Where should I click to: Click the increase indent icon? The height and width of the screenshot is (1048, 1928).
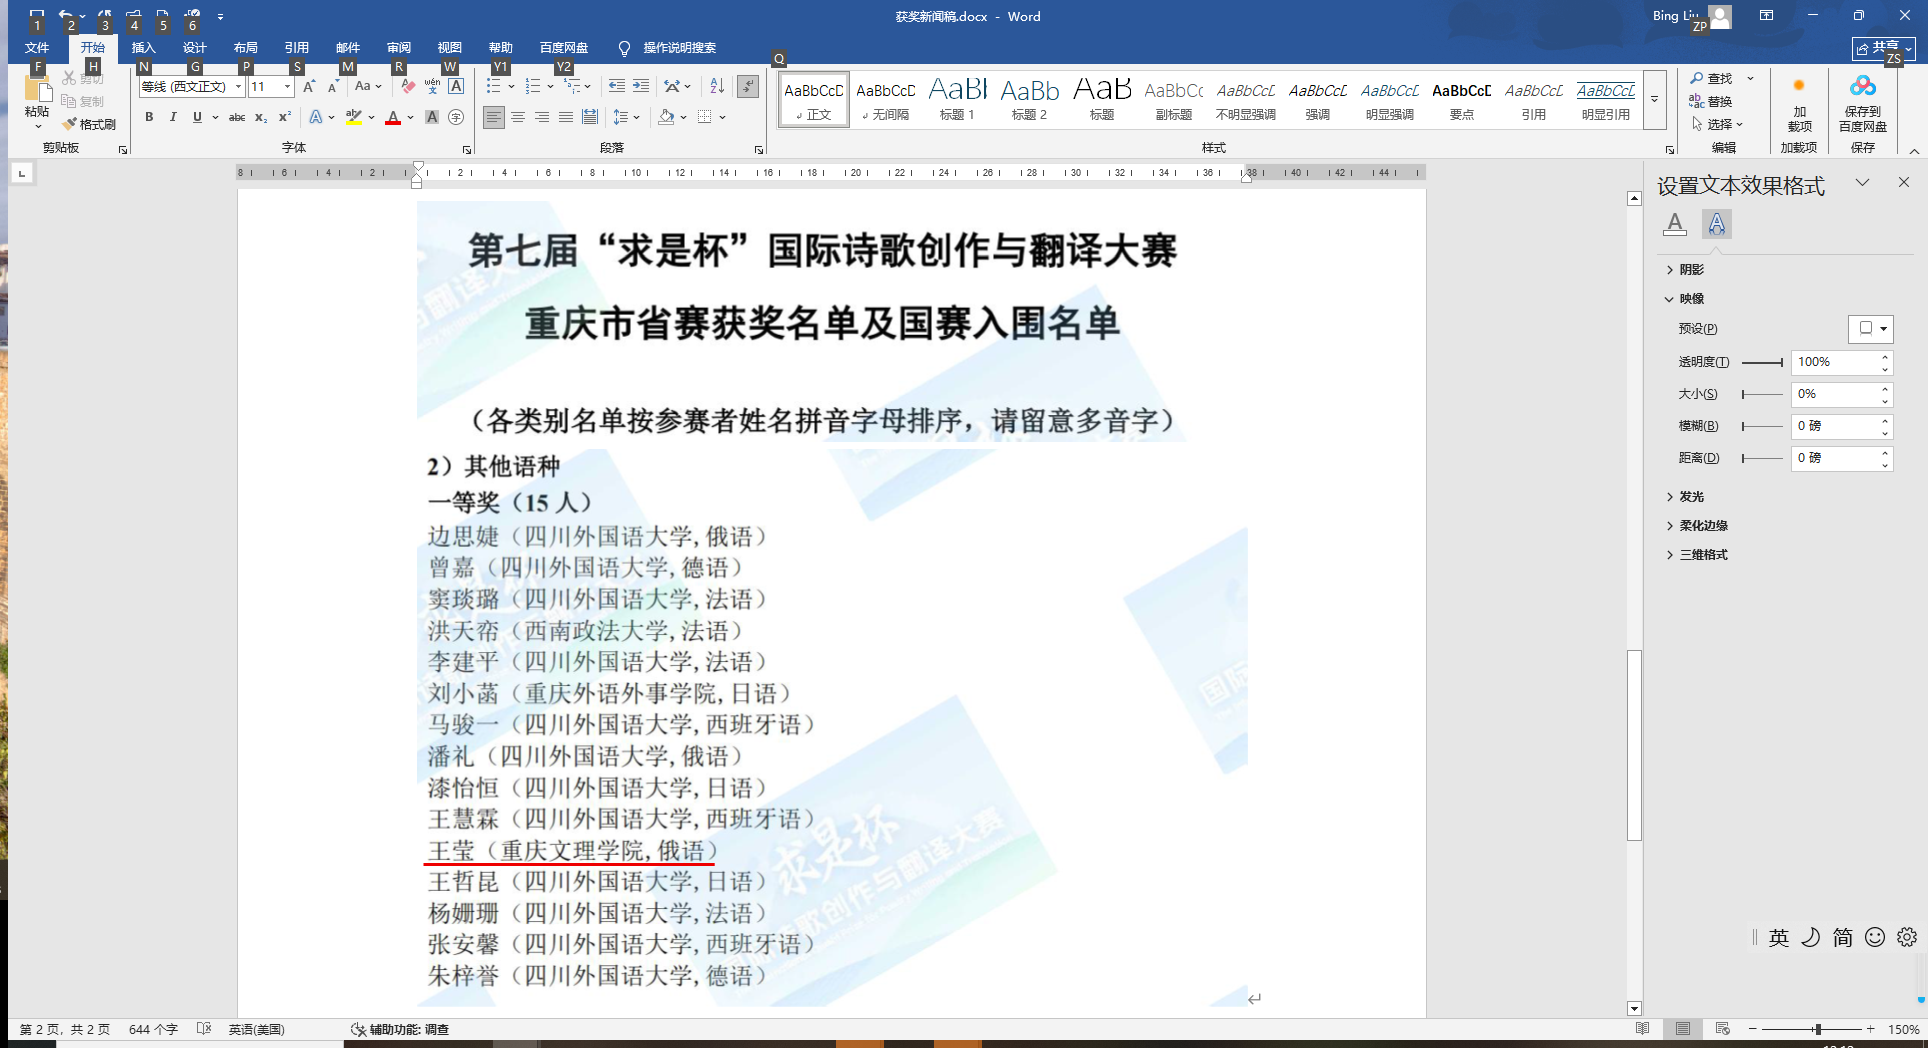641,87
